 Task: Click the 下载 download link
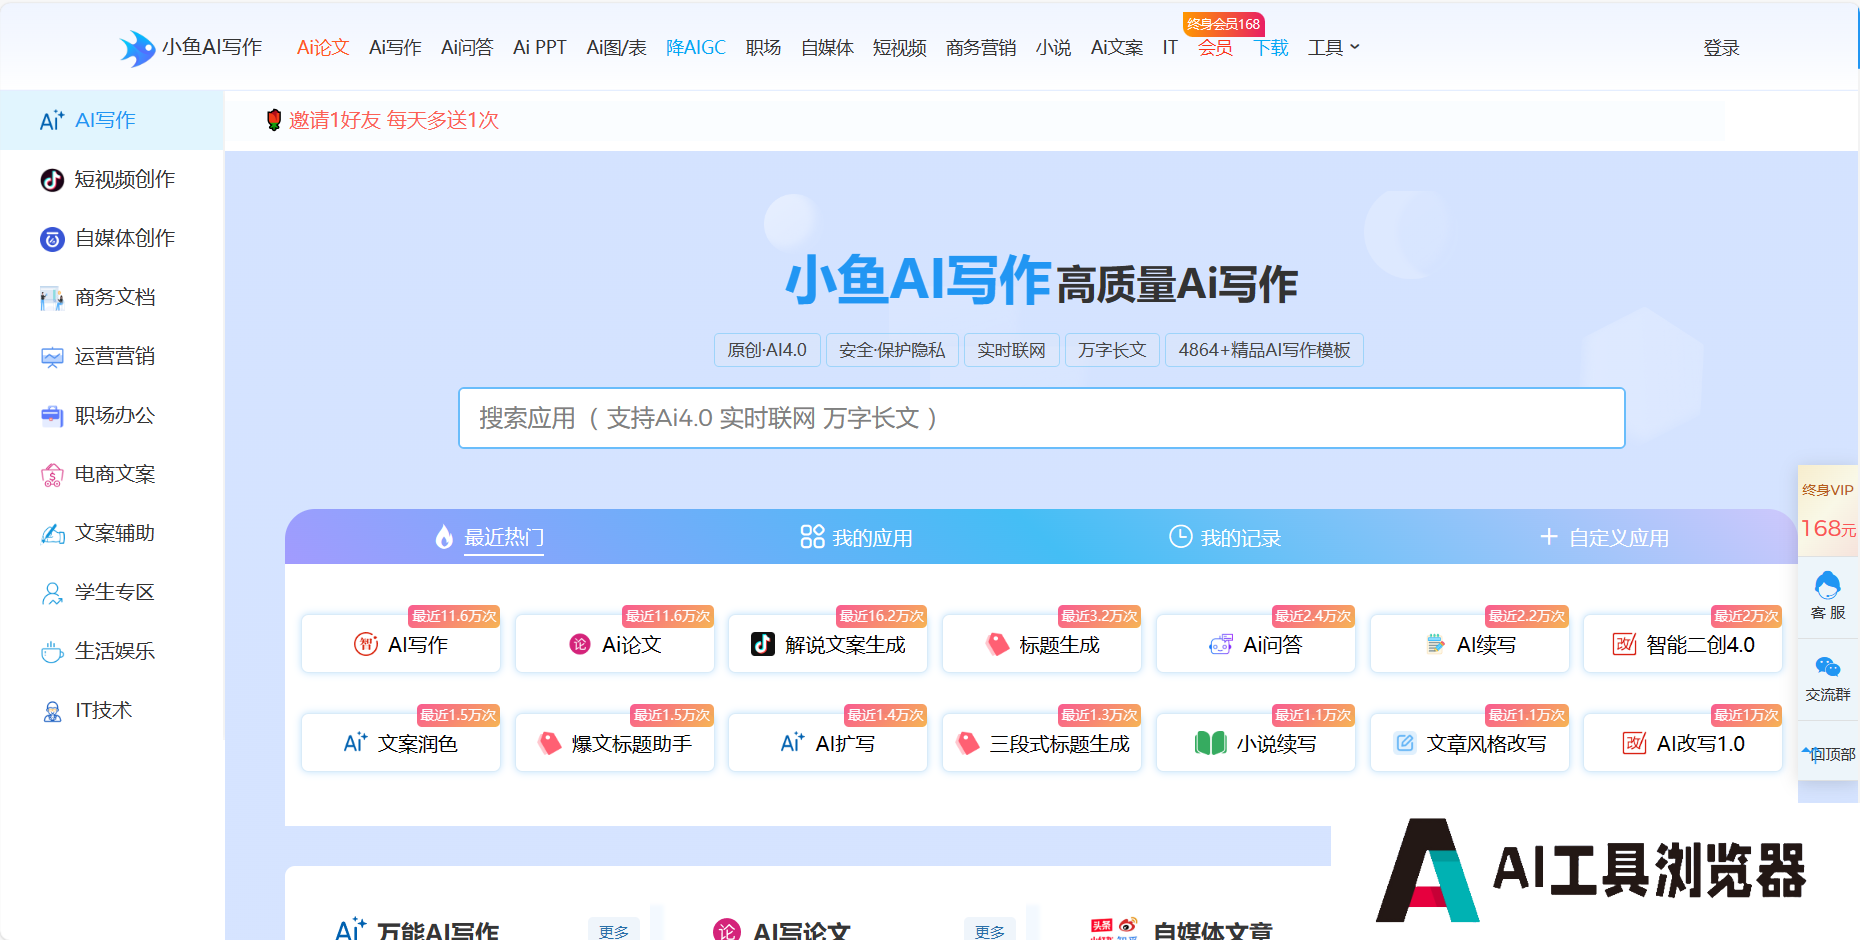pos(1271,48)
